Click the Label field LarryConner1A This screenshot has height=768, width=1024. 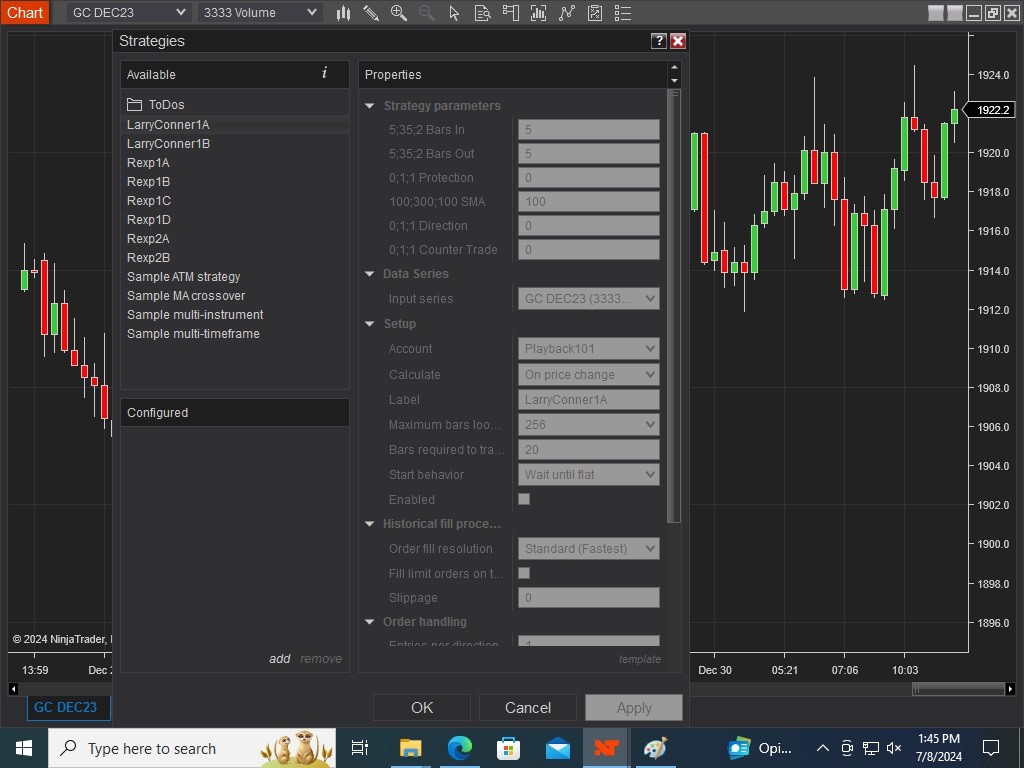tap(588, 400)
